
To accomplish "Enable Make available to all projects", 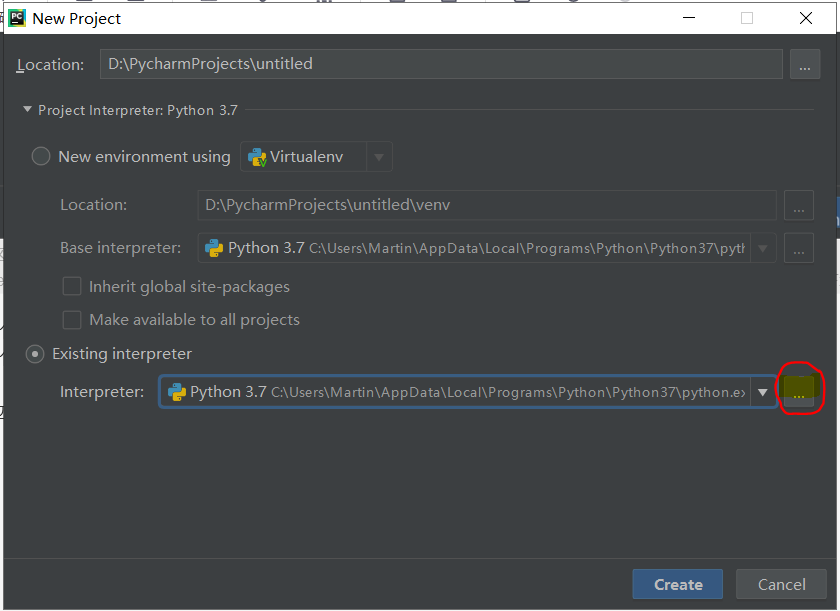I will [x=72, y=320].
